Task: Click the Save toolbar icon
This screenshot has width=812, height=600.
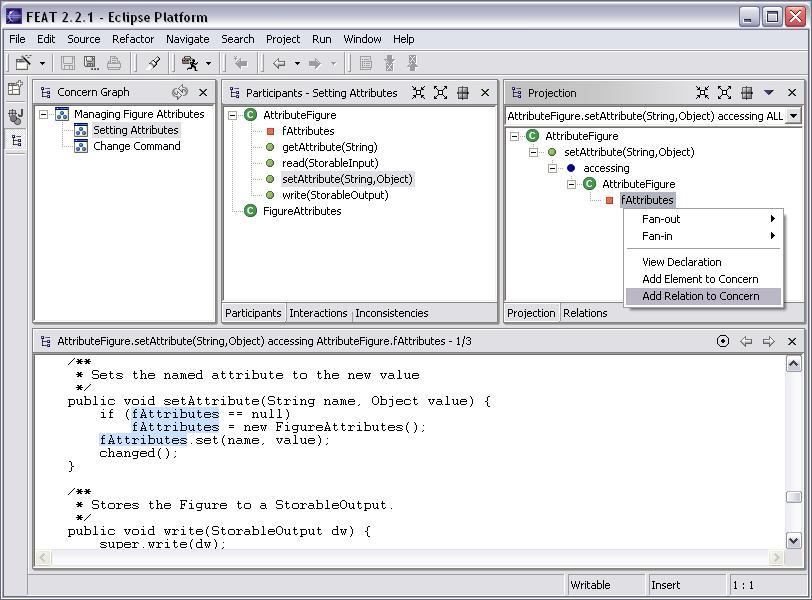Action: [x=67, y=63]
